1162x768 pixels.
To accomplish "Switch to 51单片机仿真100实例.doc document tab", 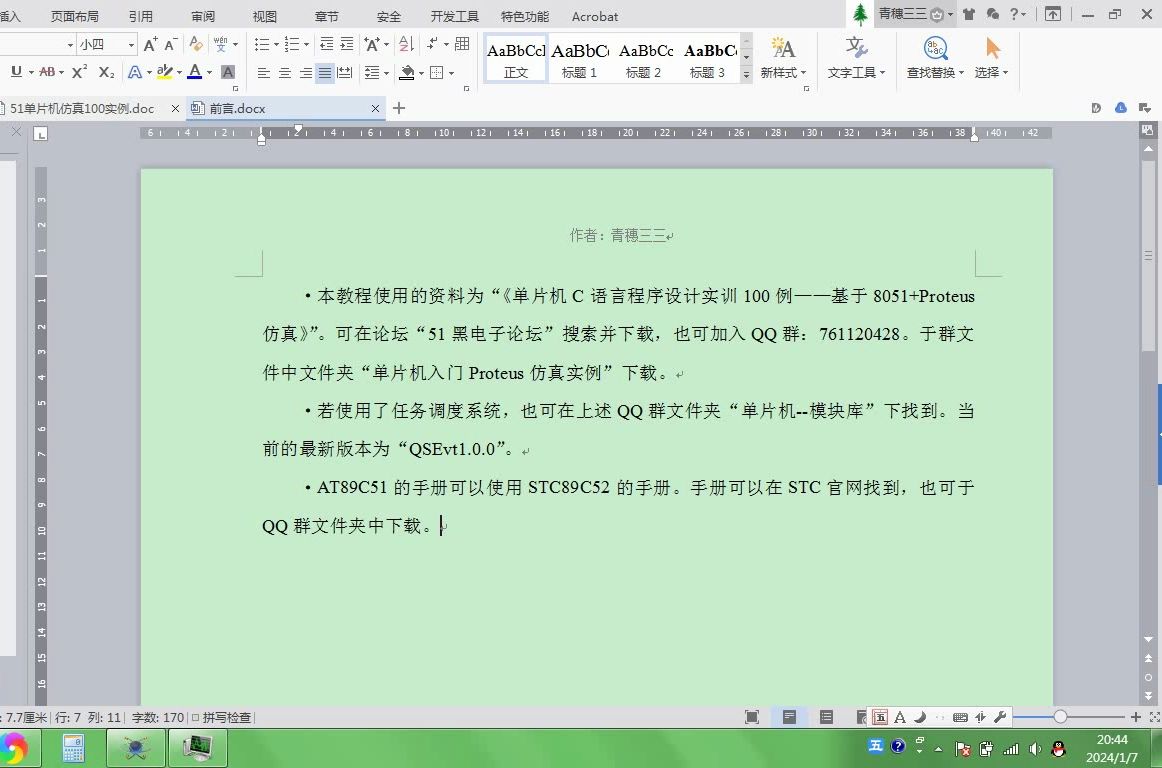I will point(82,108).
